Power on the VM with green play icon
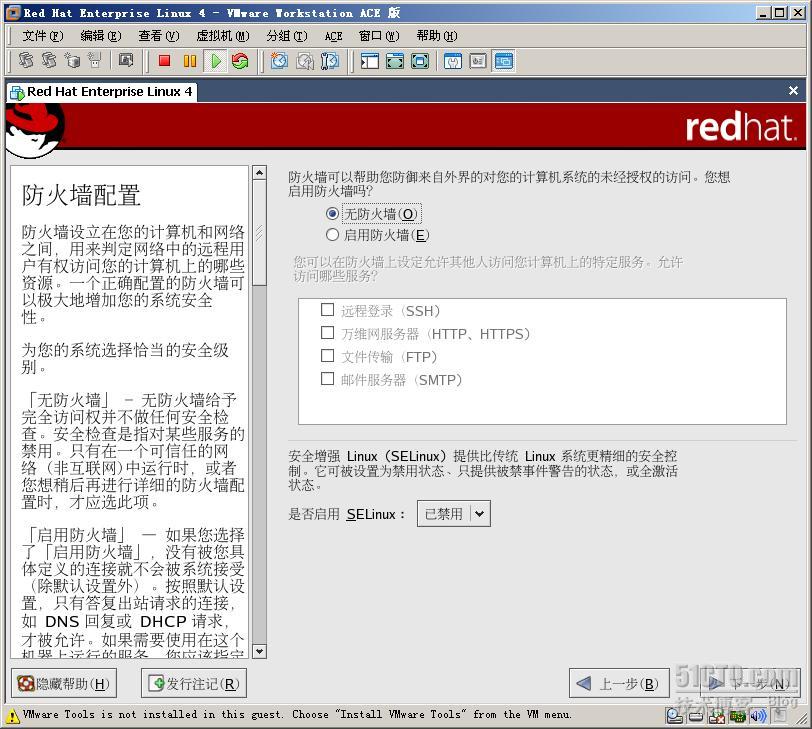The height and width of the screenshot is (729, 812). pyautogui.click(x=215, y=61)
